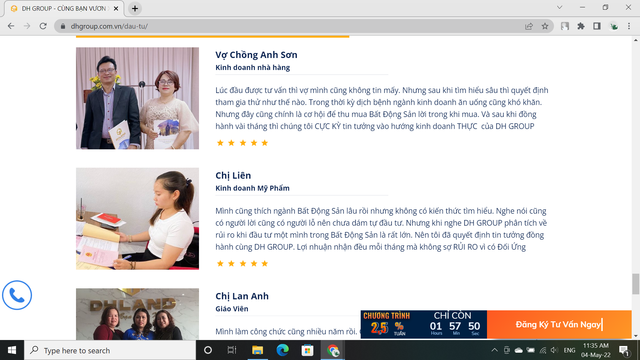640x360 pixels.
Task: Go back to the previous page
Action: click(x=11, y=26)
